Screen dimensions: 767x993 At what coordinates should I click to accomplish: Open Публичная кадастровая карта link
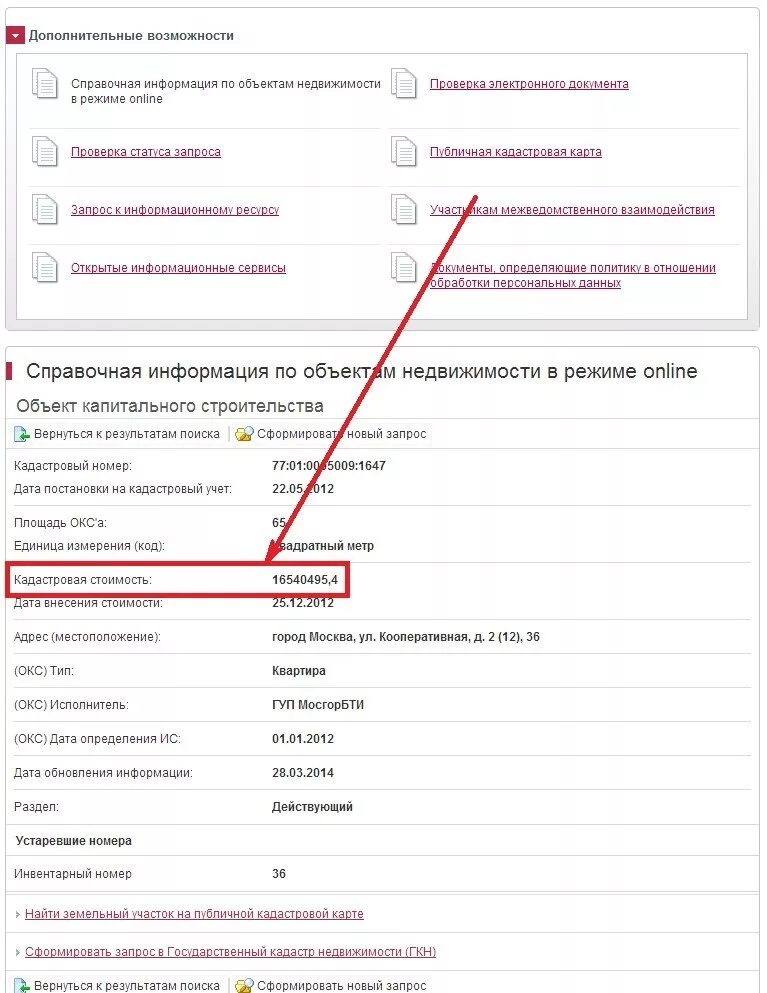[516, 152]
